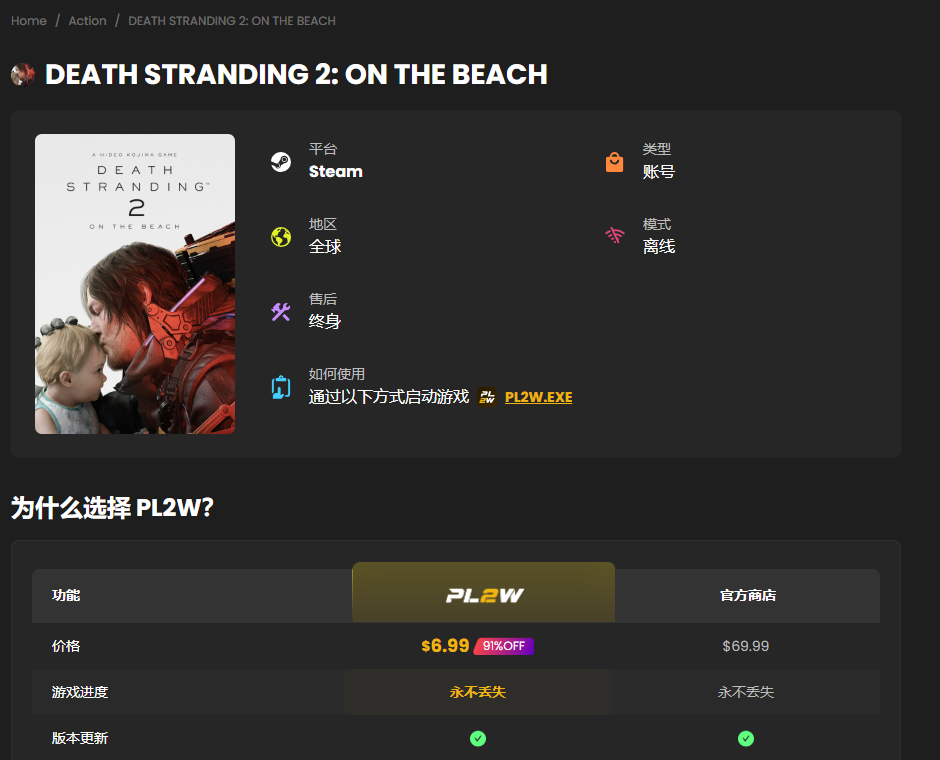Viewport: 940px width, 760px height.
Task: Click the Steam platform icon
Action: 281,162
